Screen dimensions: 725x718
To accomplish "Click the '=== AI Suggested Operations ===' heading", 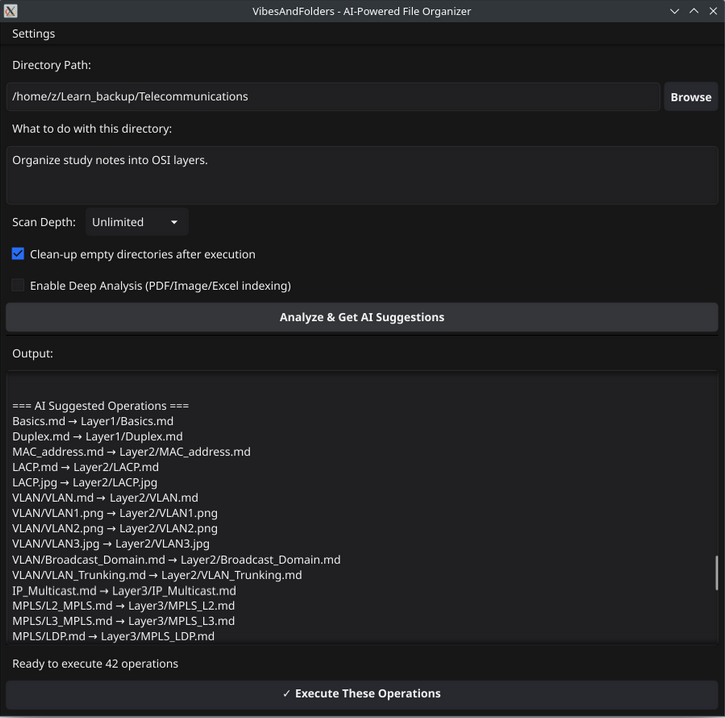I will [x=100, y=406].
